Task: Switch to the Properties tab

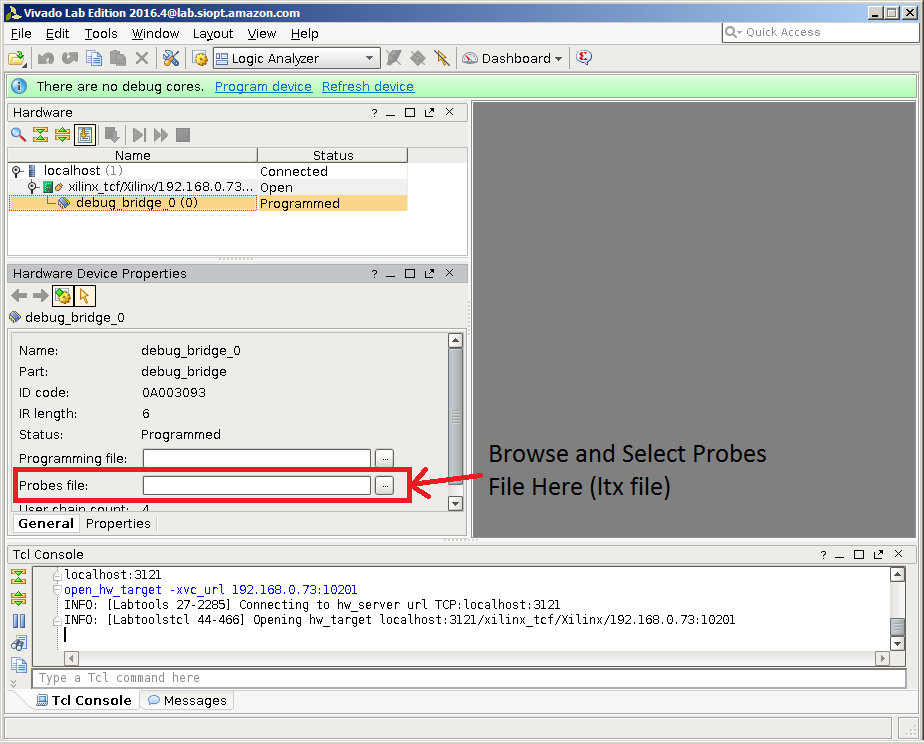Action: coord(118,524)
